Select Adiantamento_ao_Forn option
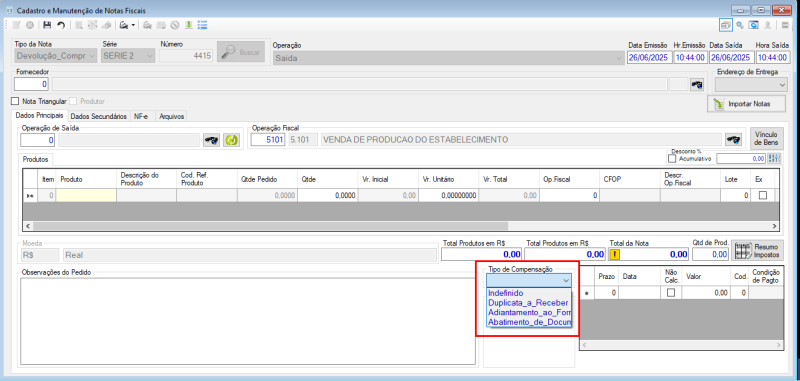The image size is (800, 381). point(529,313)
